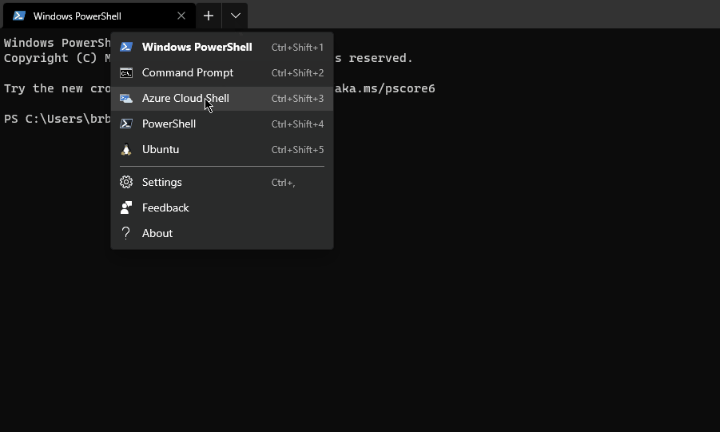Click the Ctrl+Shift+4 shortcut label

pyautogui.click(x=298, y=124)
